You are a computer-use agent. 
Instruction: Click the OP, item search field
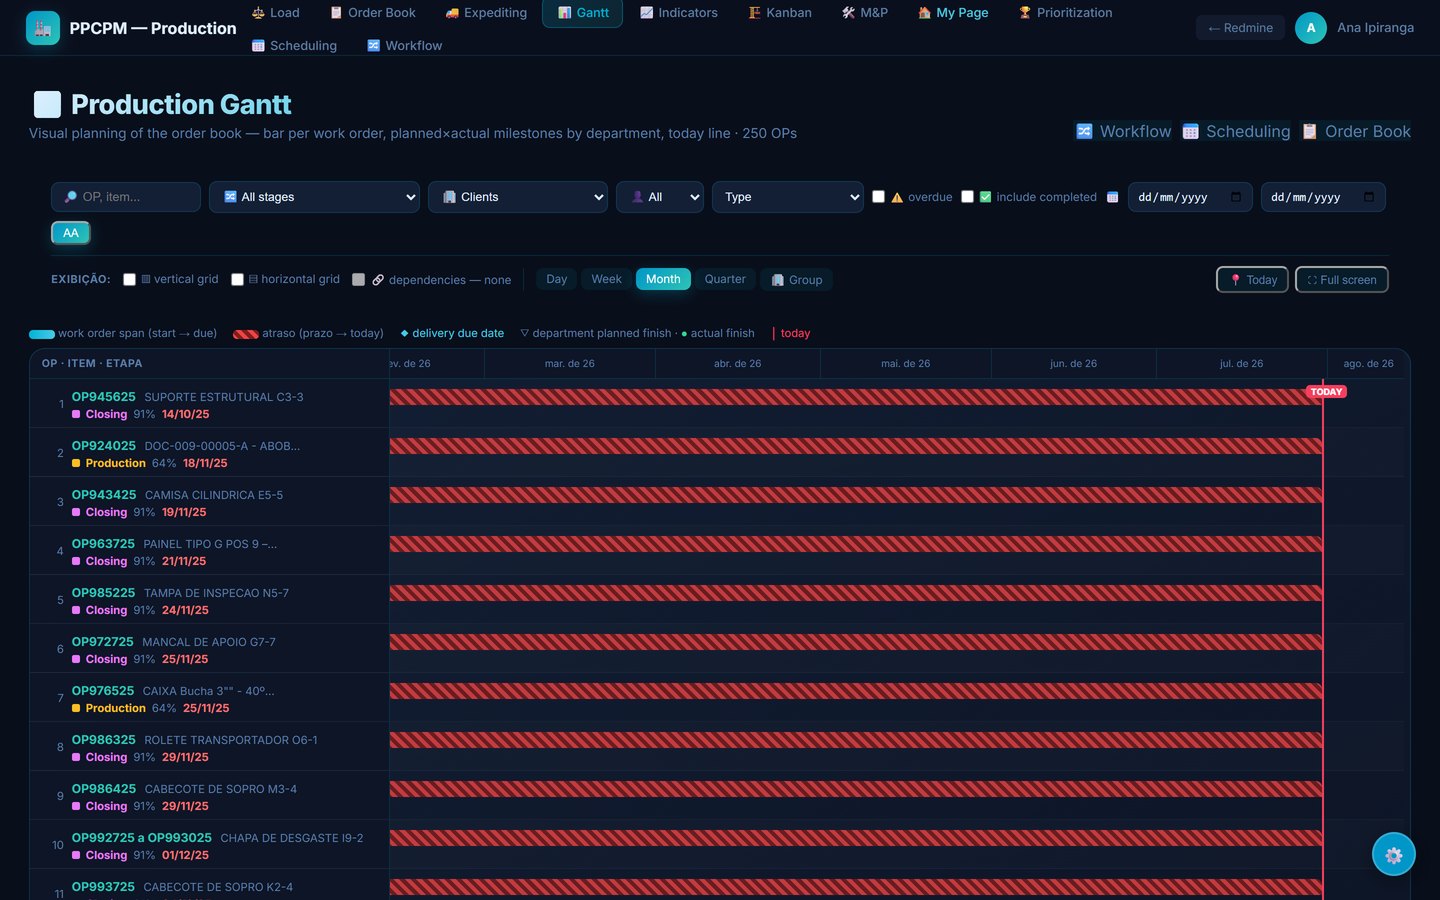point(126,197)
